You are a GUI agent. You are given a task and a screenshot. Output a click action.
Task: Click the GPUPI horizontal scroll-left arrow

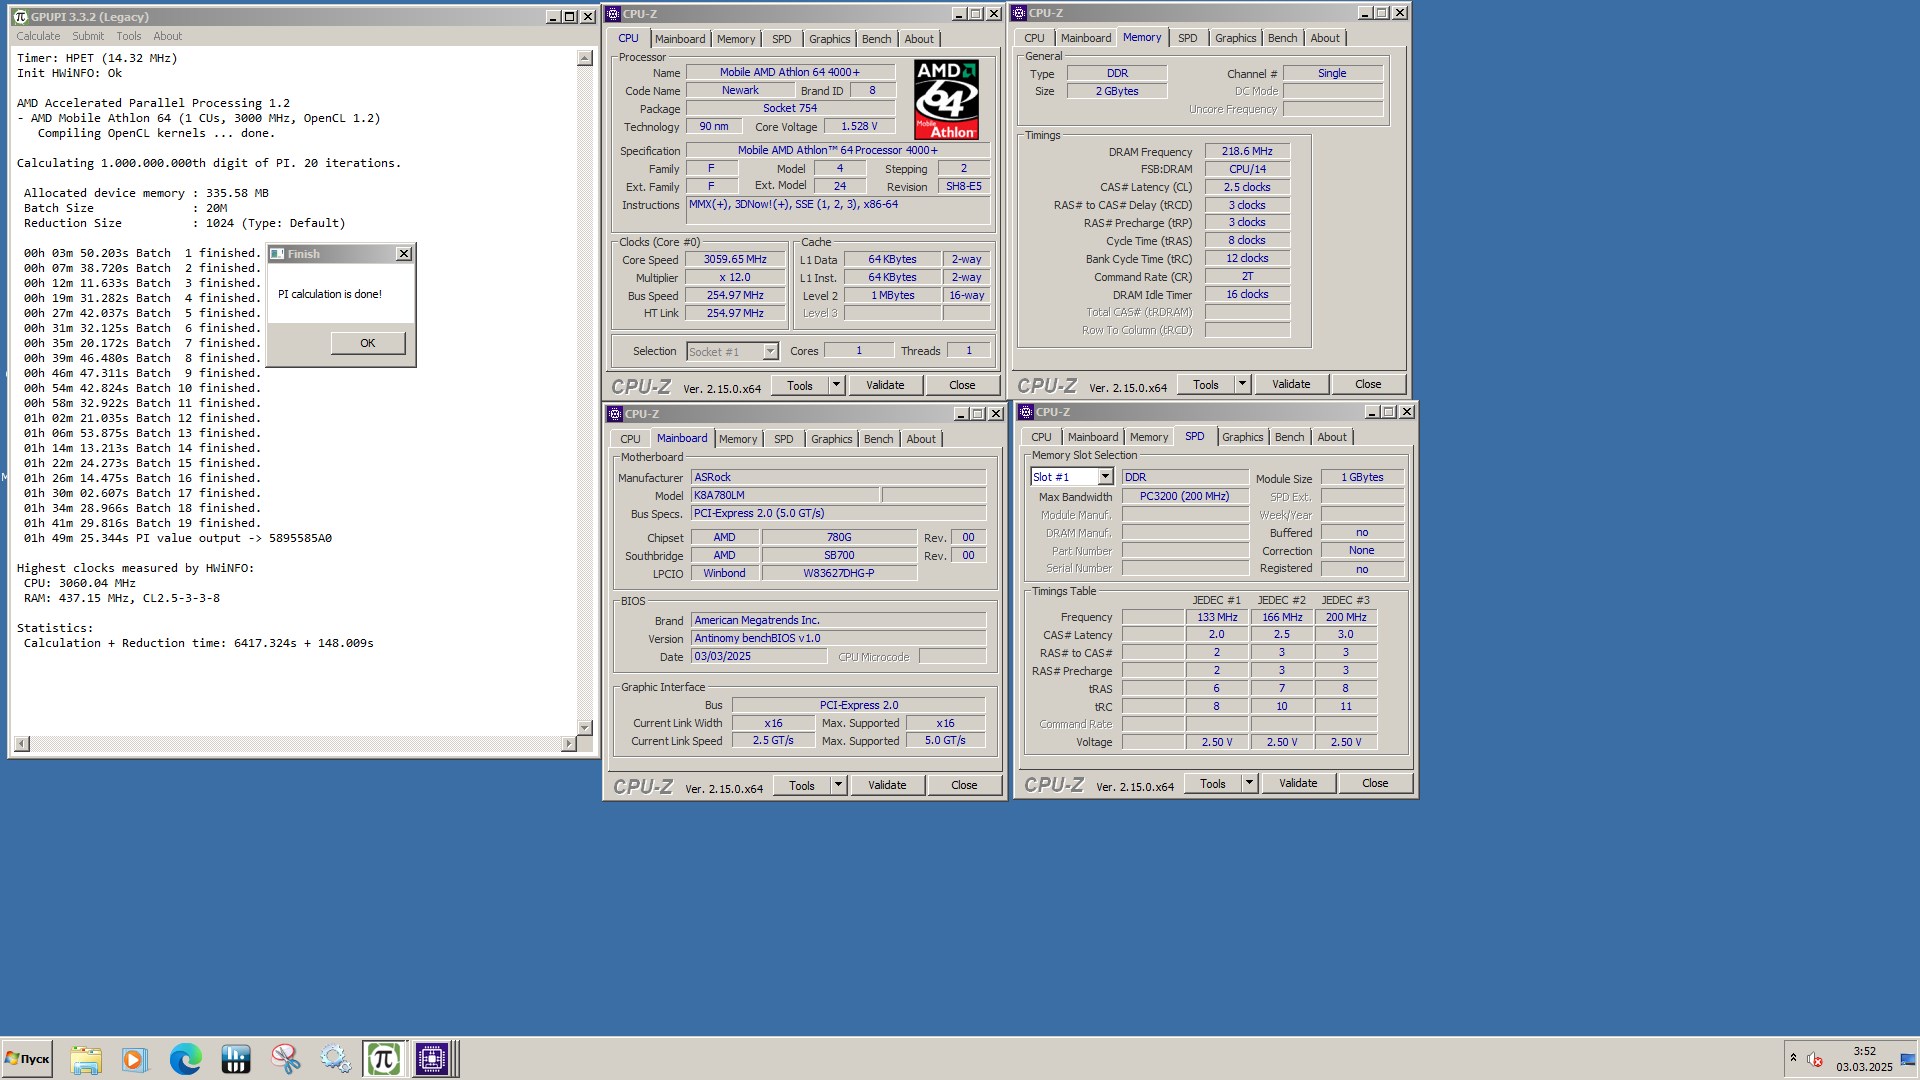[22, 744]
